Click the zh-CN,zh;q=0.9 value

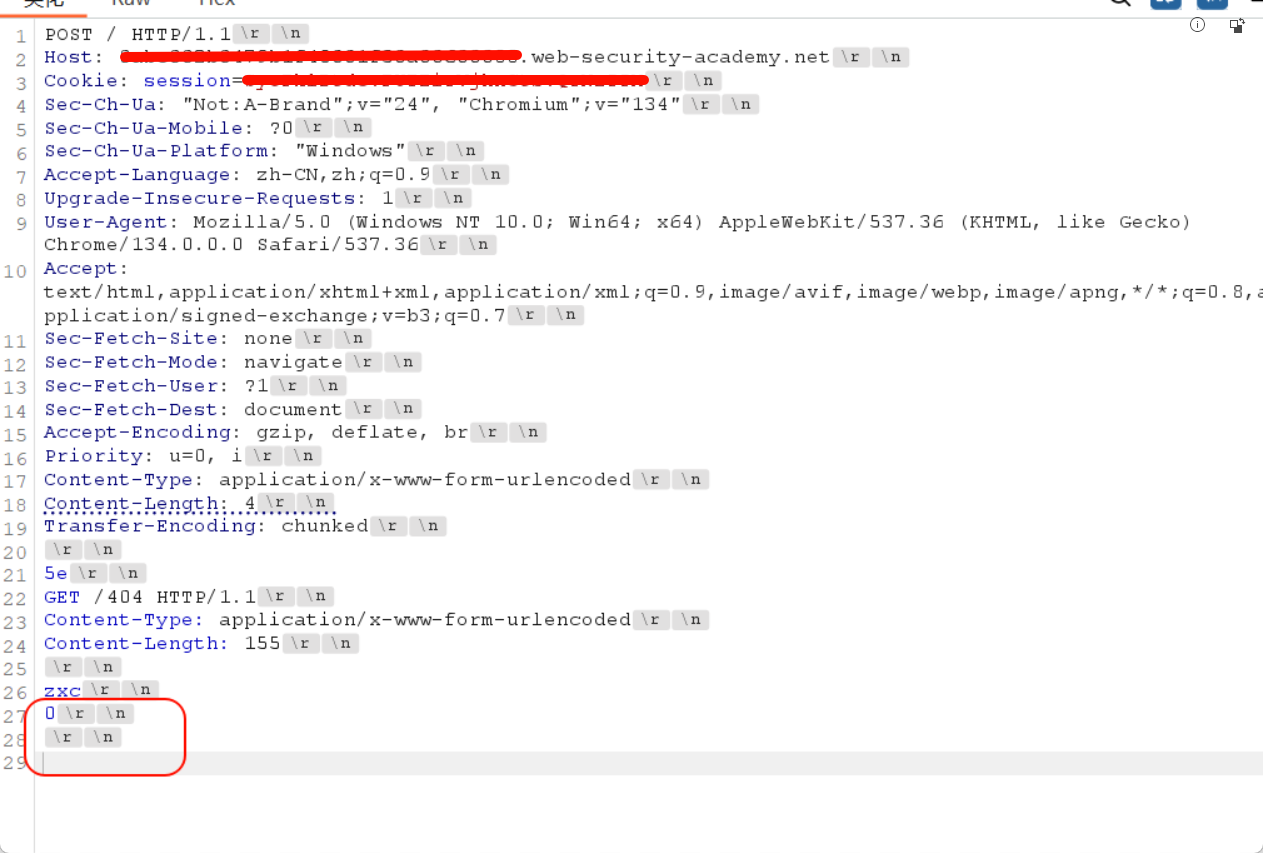[x=343, y=175]
